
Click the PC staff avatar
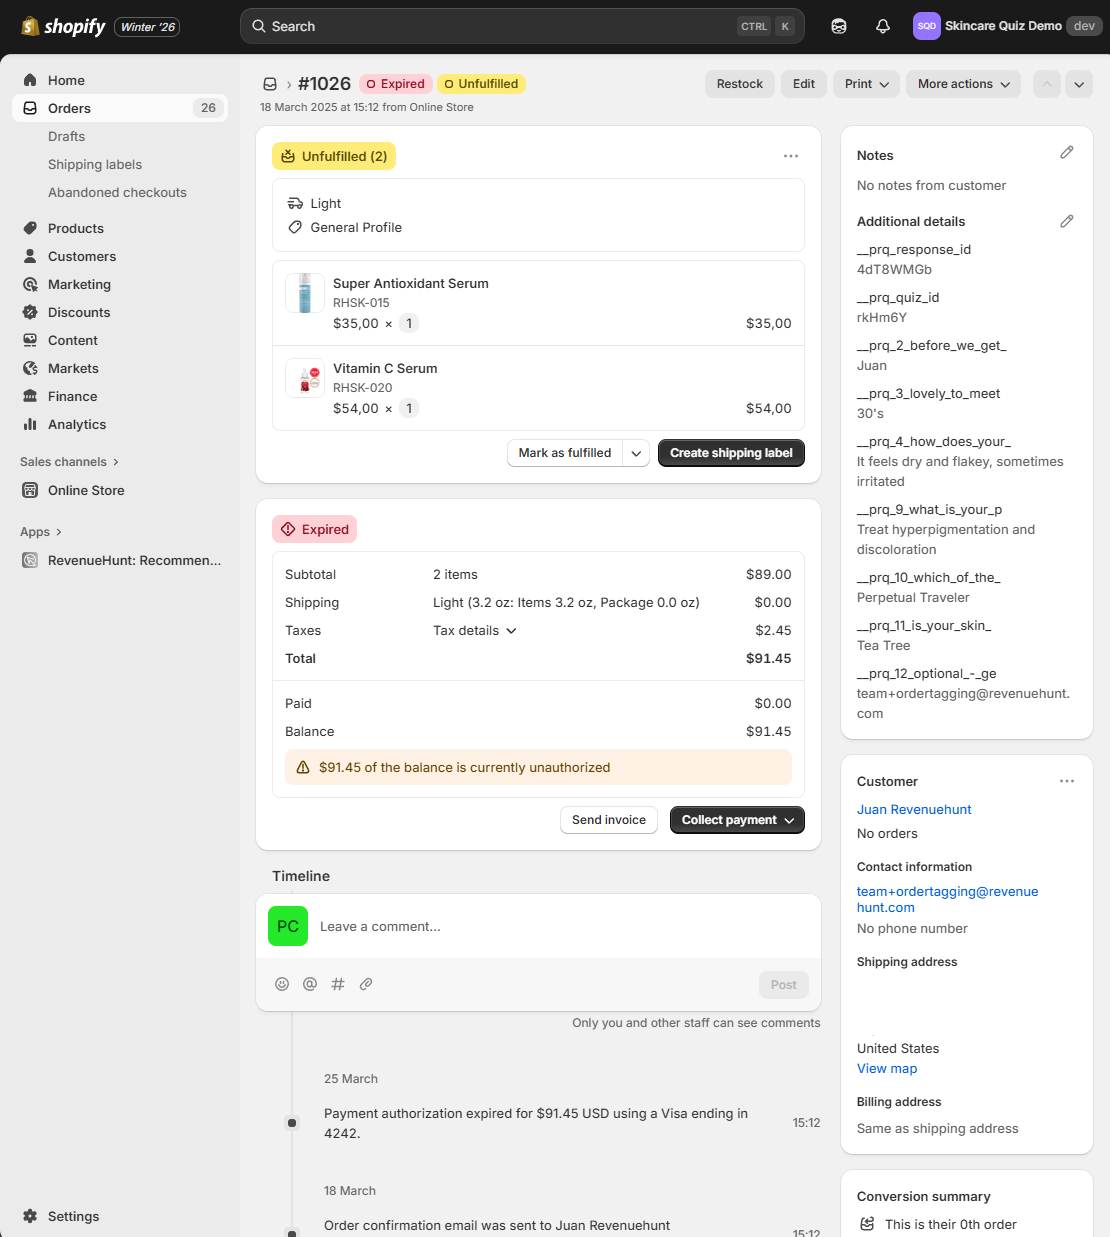point(288,926)
